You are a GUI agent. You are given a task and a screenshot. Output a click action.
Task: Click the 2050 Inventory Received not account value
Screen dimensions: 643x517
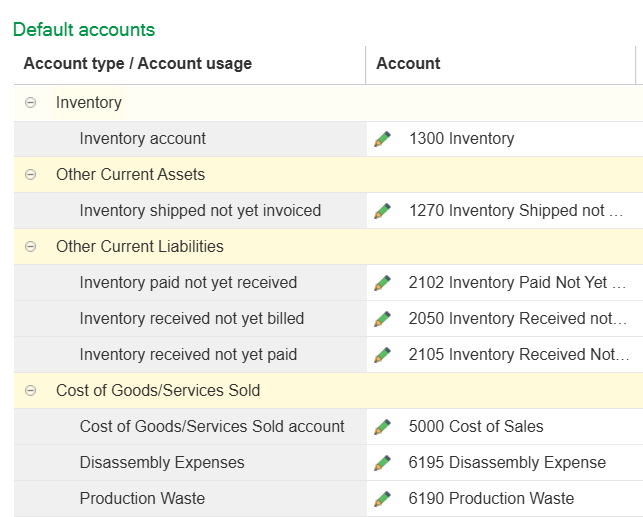pyautogui.click(x=518, y=319)
